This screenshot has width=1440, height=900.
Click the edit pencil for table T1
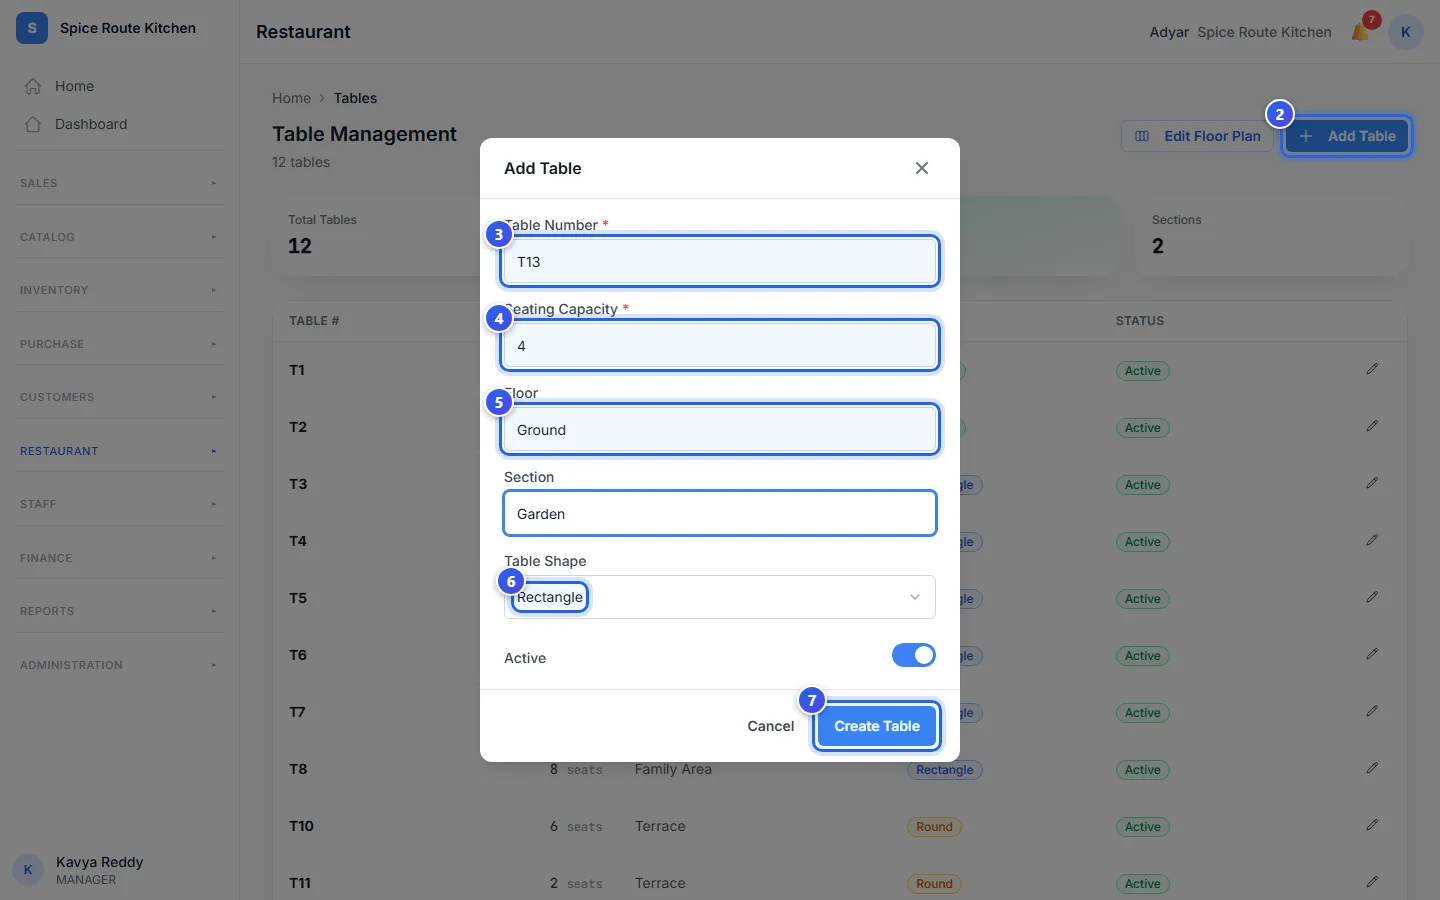1372,370
